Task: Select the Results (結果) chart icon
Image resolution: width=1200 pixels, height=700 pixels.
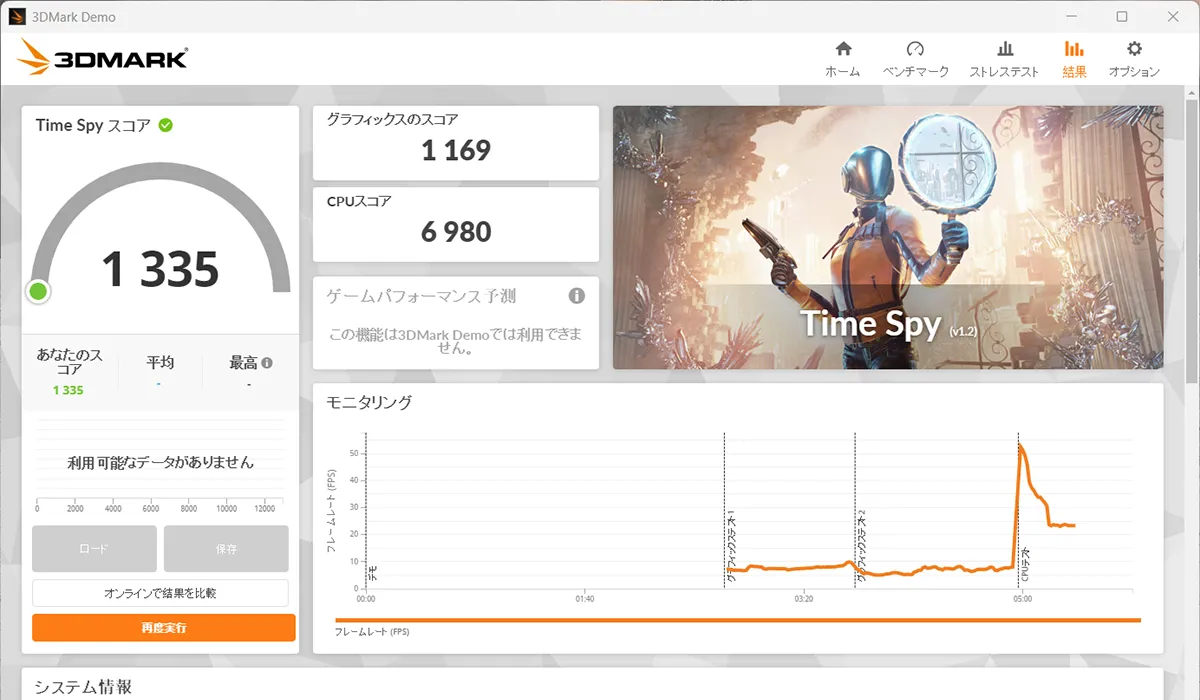Action: (x=1074, y=50)
